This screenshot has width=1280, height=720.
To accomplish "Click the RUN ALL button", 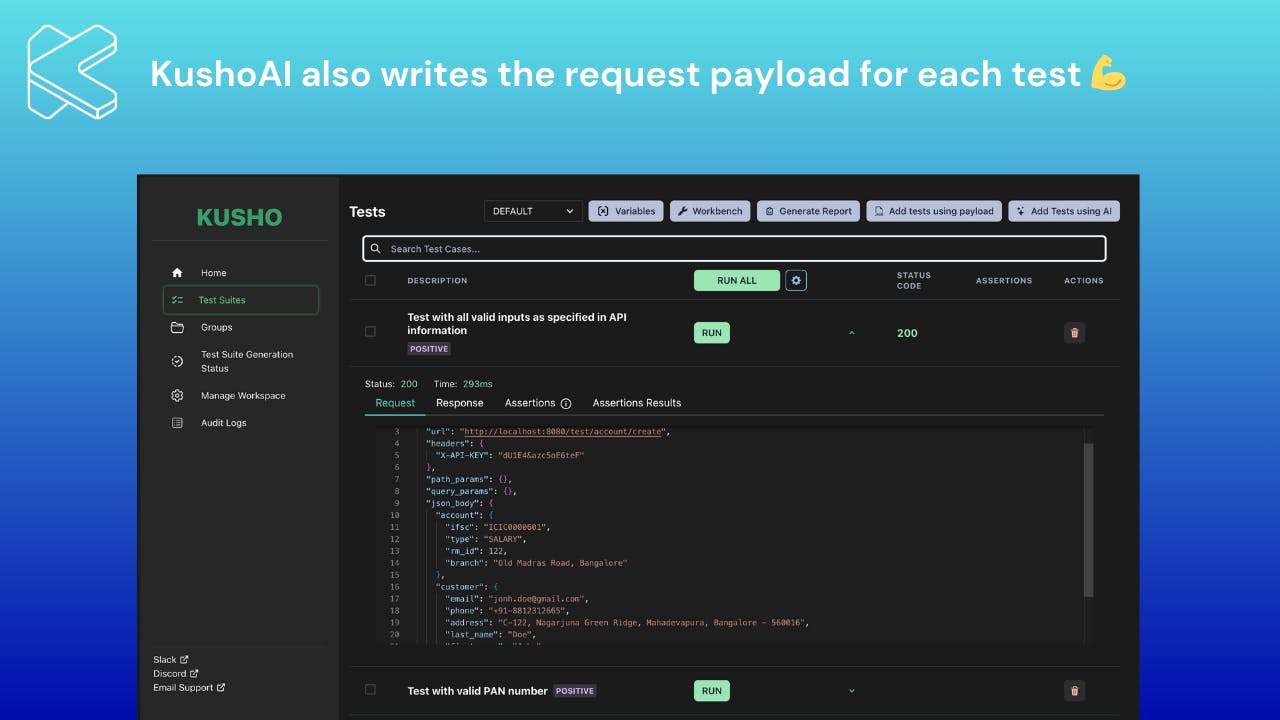I will (x=737, y=281).
